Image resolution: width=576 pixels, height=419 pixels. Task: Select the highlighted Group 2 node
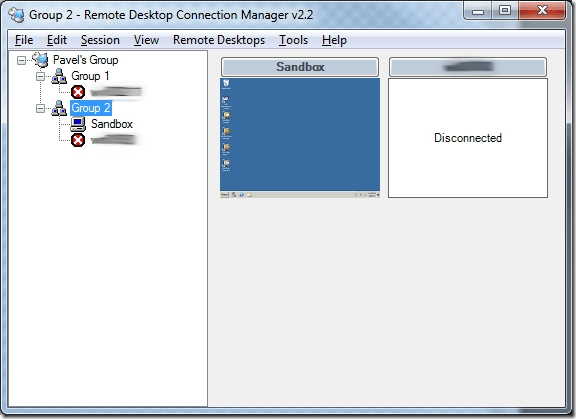[91, 108]
